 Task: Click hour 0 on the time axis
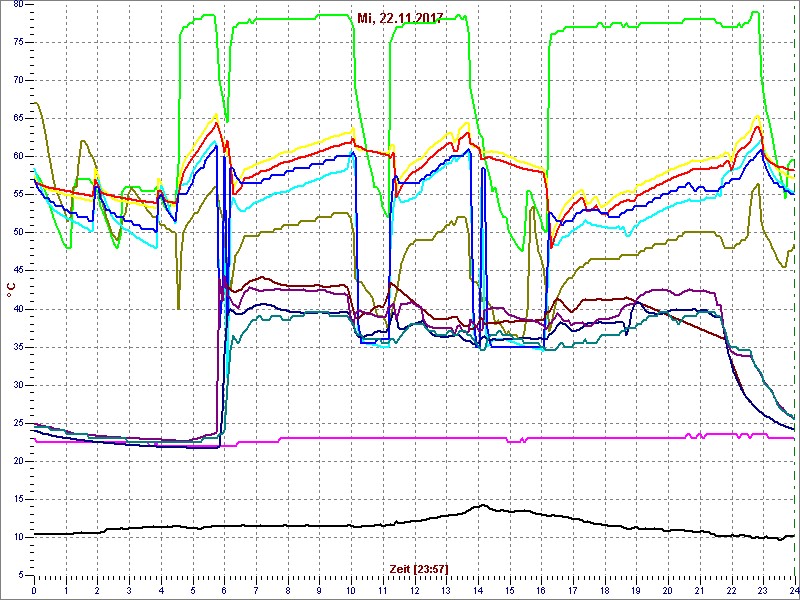pos(34,591)
